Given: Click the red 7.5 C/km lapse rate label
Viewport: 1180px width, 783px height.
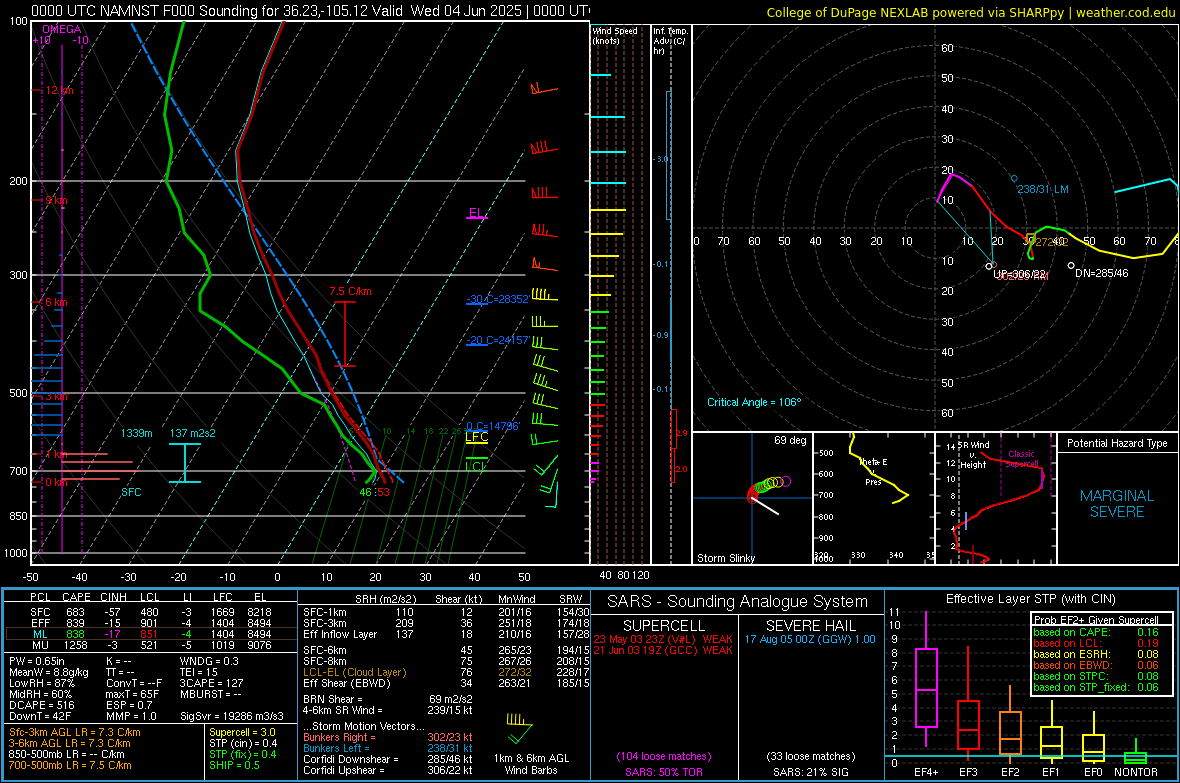Looking at the screenshot, I should (350, 291).
